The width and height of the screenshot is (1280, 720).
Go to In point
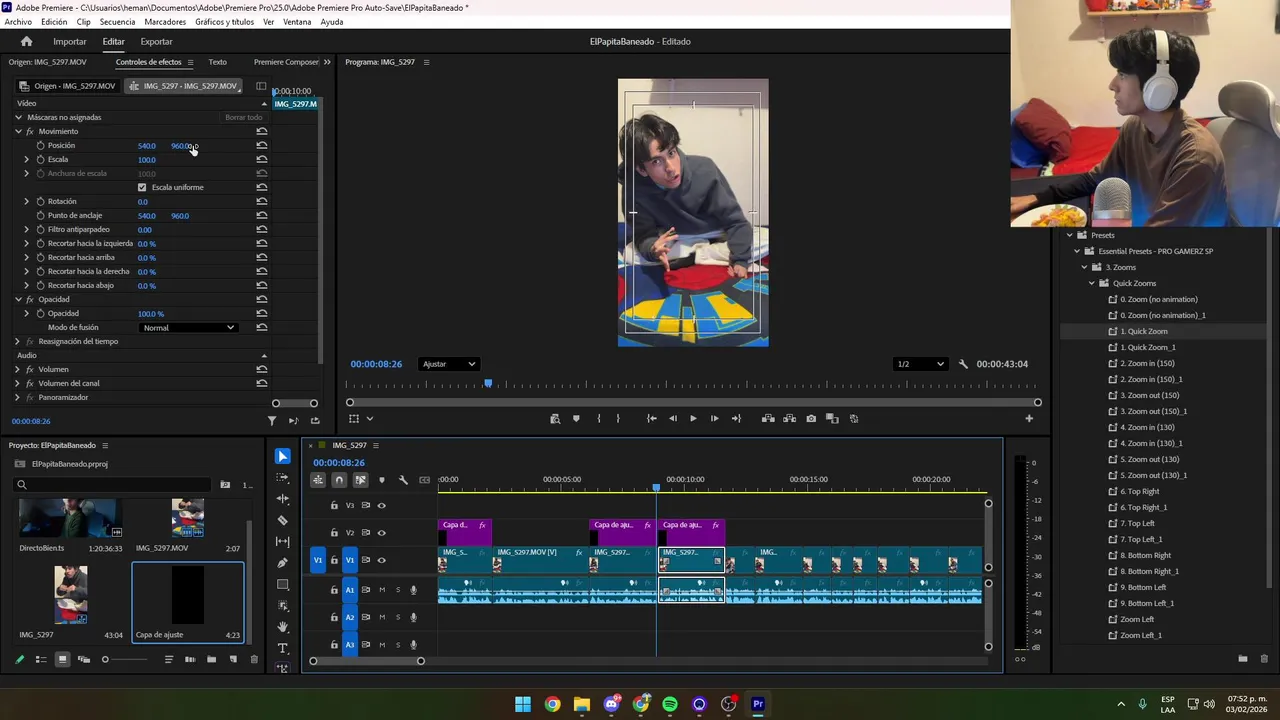pos(651,419)
